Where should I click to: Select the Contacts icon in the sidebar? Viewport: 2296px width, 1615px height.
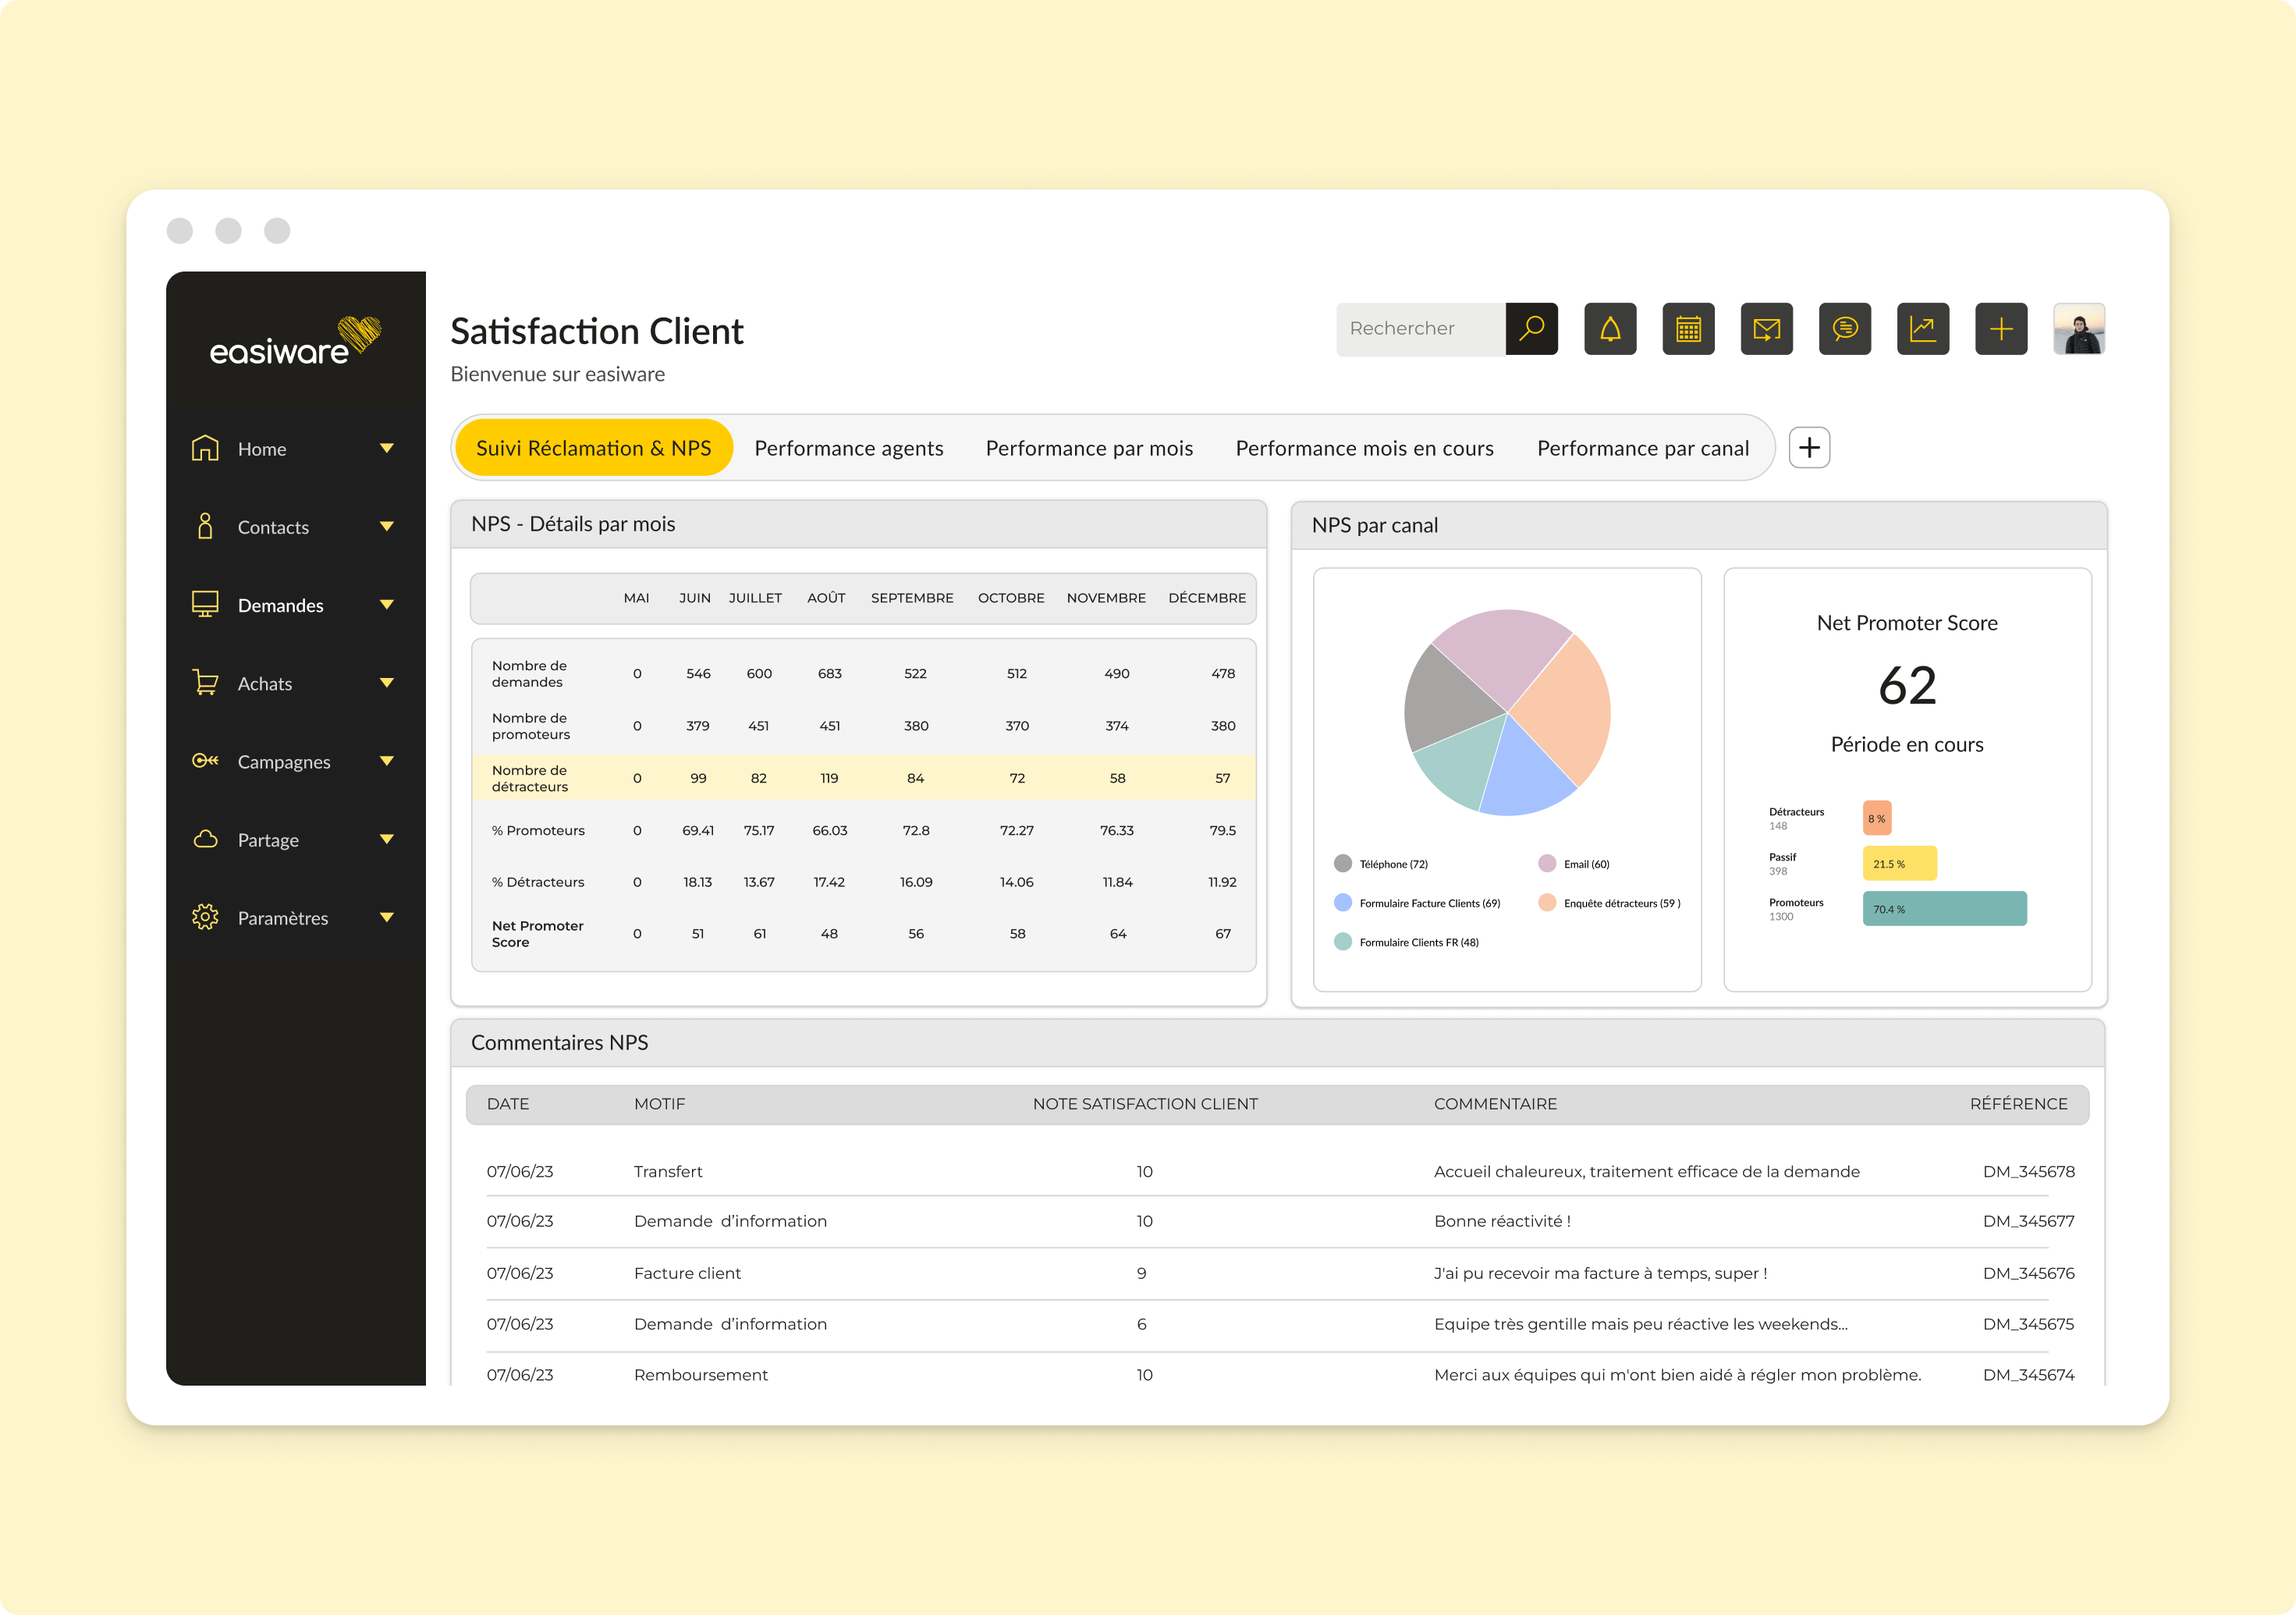[205, 527]
